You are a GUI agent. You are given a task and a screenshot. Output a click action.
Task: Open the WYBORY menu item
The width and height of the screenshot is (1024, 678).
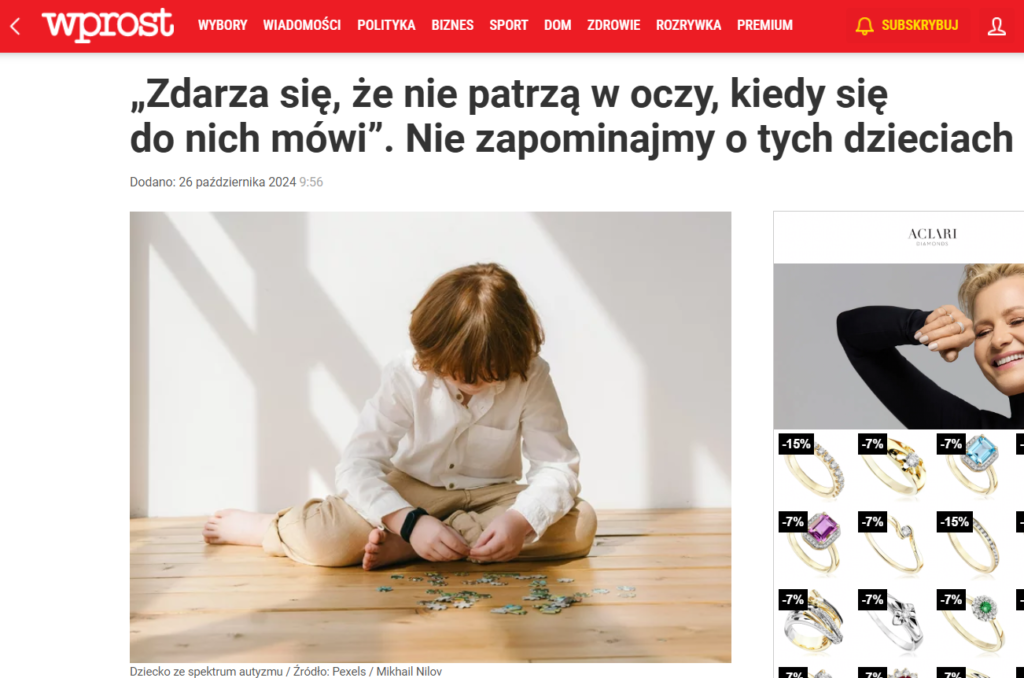pyautogui.click(x=223, y=25)
